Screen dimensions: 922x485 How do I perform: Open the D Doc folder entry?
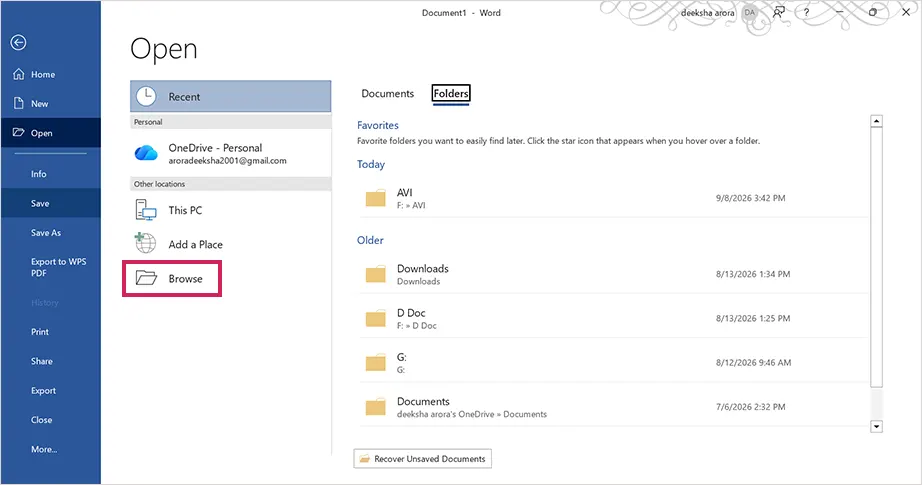click(x=613, y=319)
